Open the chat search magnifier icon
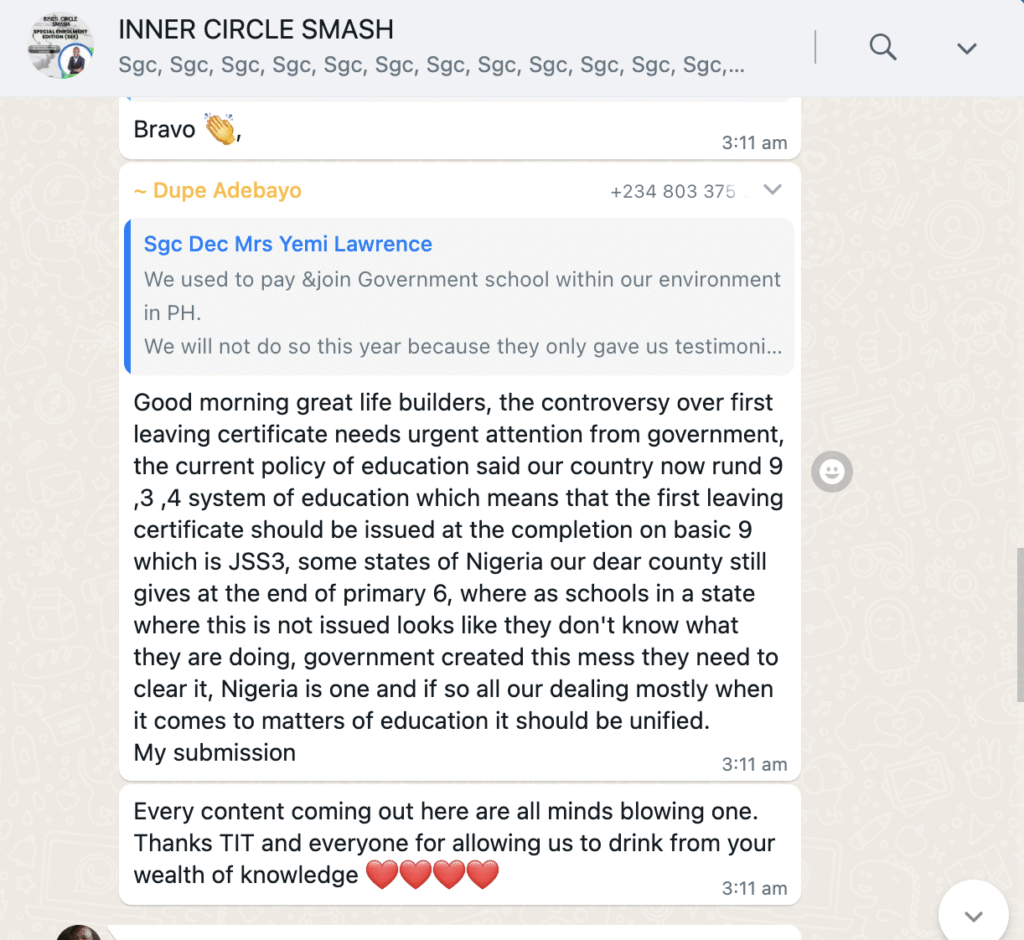 882,47
